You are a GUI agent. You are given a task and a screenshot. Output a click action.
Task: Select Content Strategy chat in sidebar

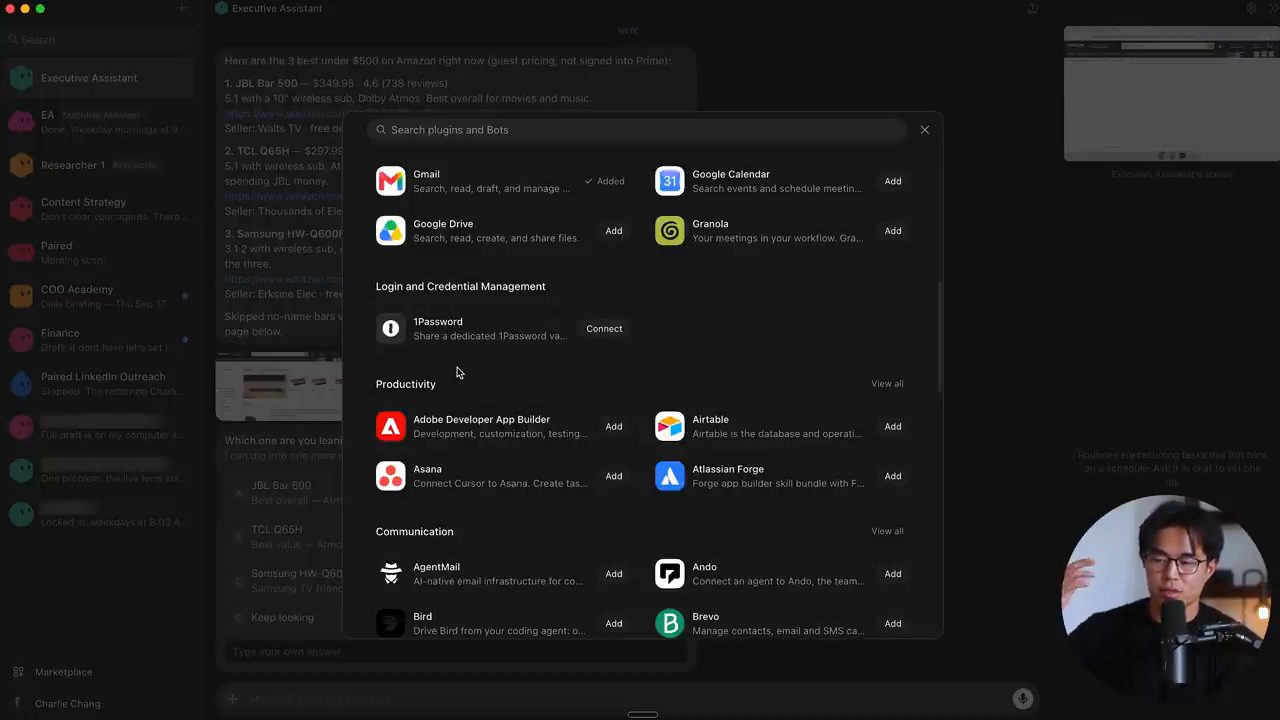tap(100, 209)
